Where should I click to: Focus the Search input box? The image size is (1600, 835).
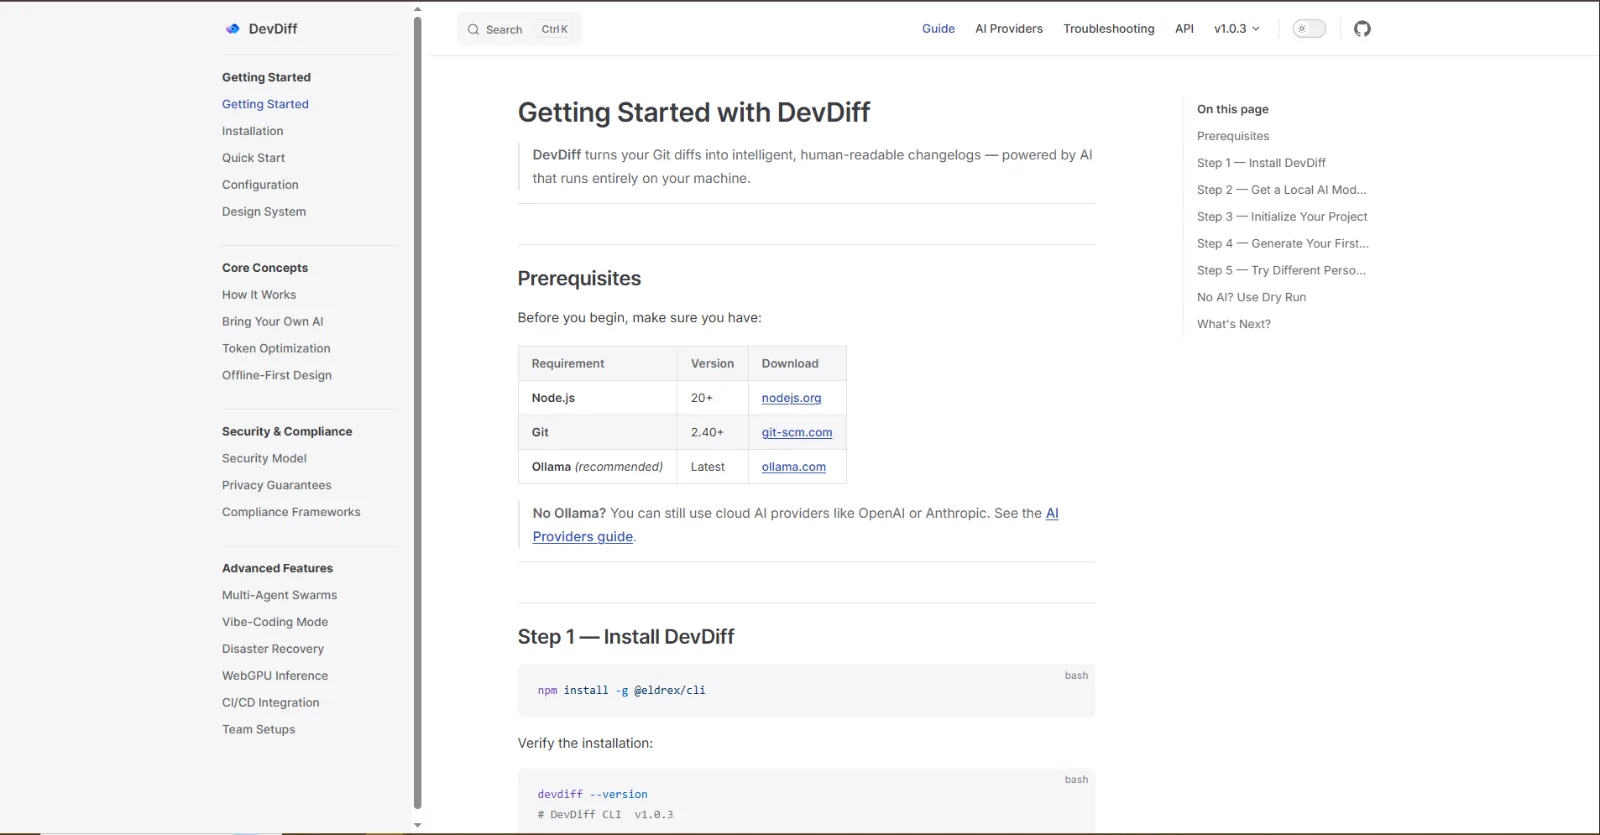point(519,29)
